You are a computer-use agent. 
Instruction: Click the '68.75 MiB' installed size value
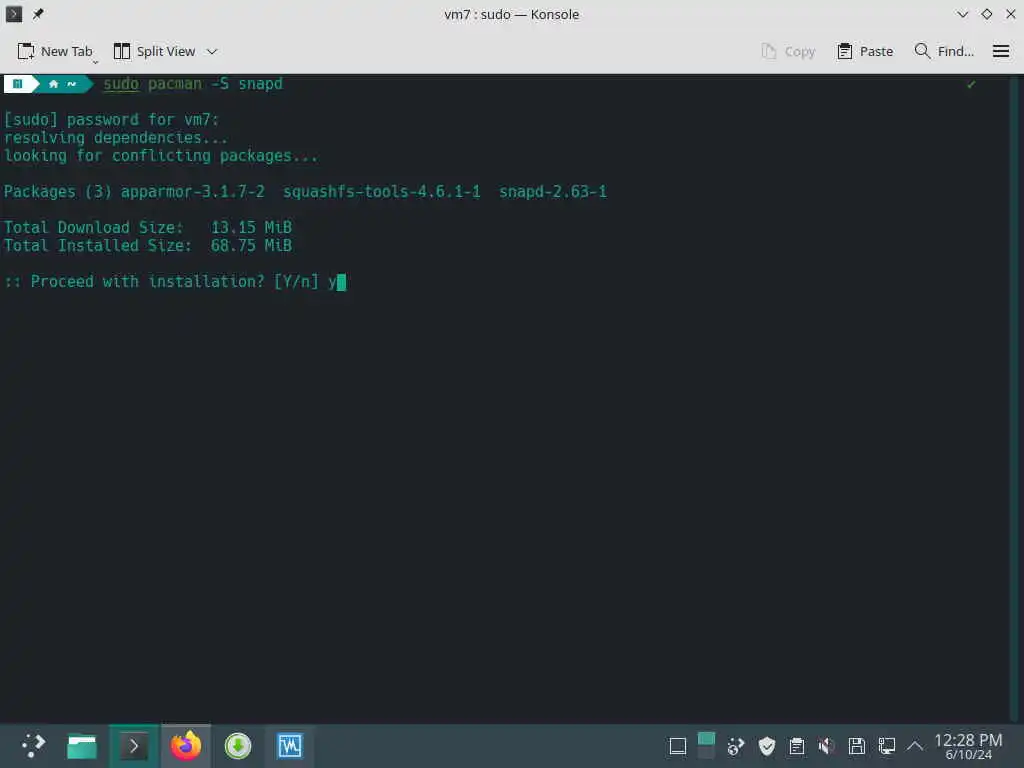click(x=251, y=246)
